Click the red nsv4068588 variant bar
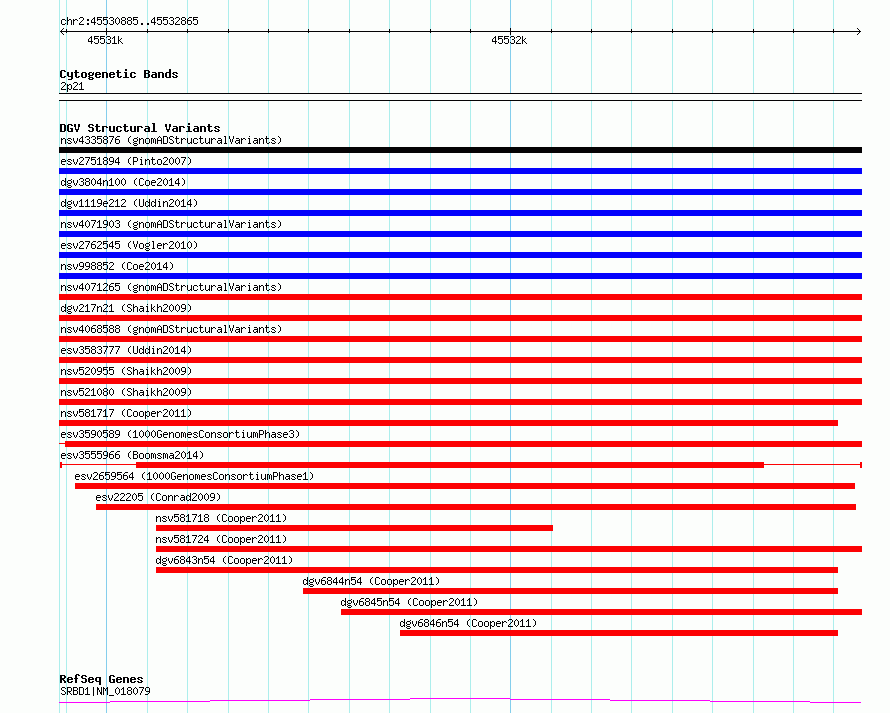 460,339
